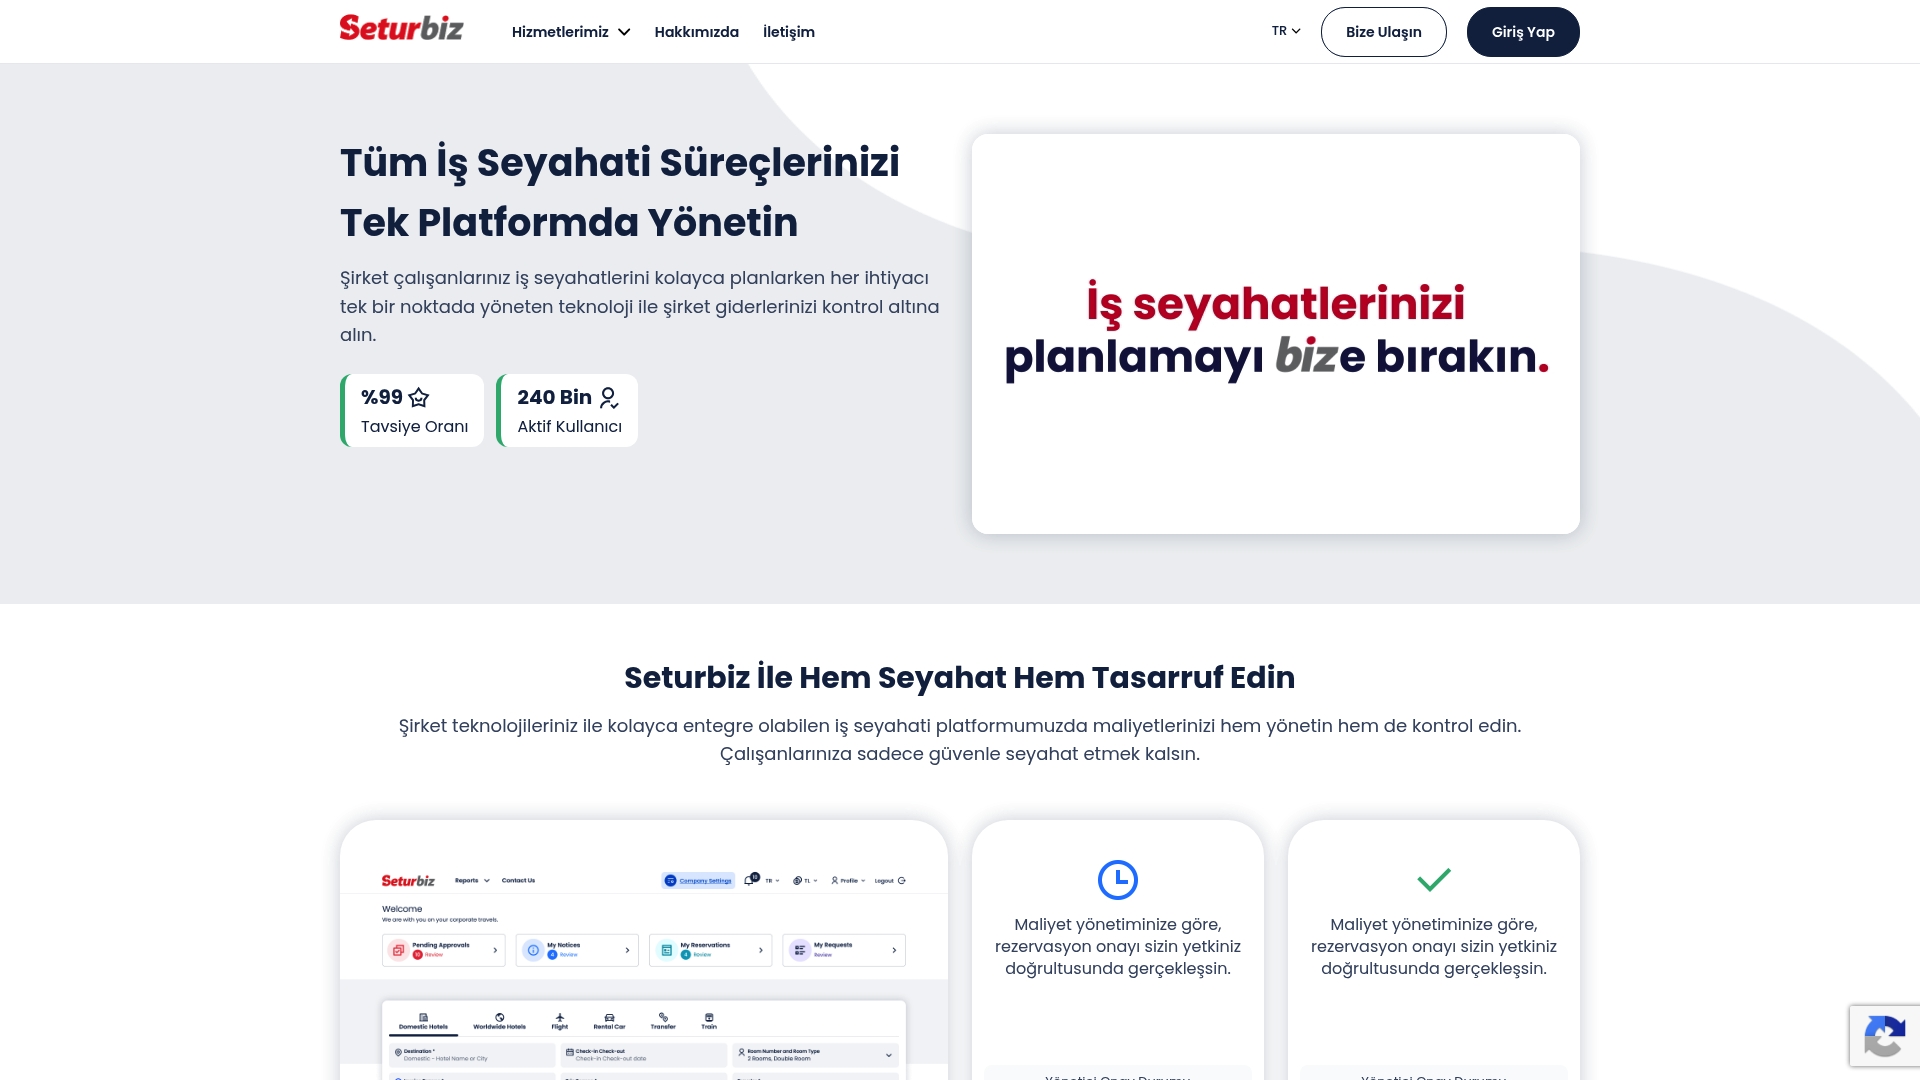Open the TR language dropdown in the header
This screenshot has width=1920, height=1080.
pyautogui.click(x=1286, y=31)
